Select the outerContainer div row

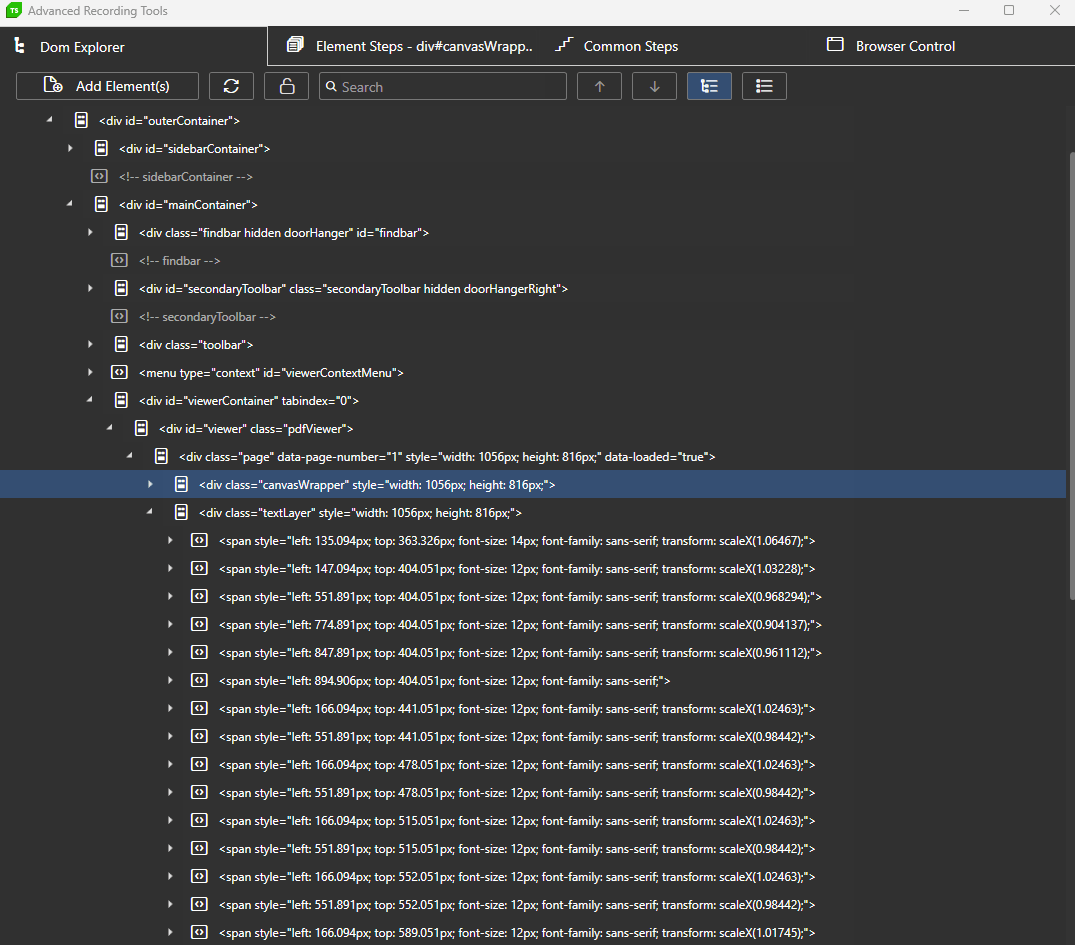coord(533,121)
